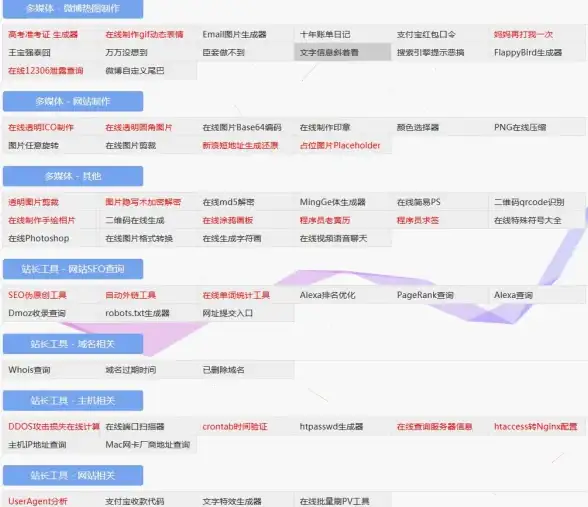The height and width of the screenshot is (507, 588).
Task: Open 图片任意旋转 link
Action: point(33,146)
